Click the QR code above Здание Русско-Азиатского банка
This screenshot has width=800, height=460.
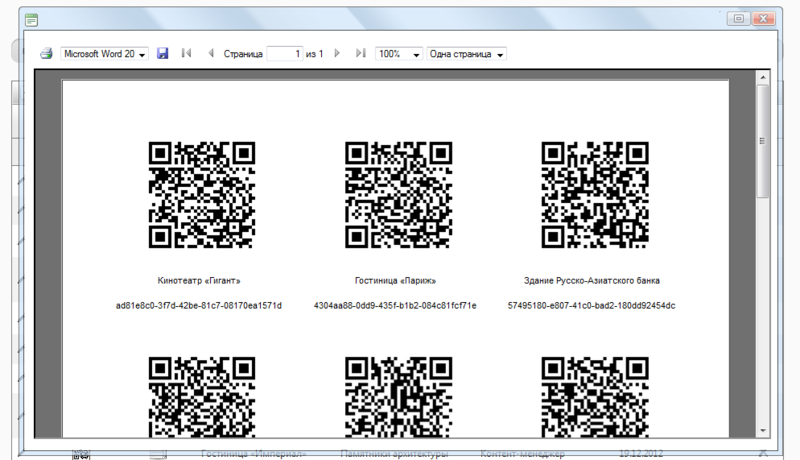(595, 195)
